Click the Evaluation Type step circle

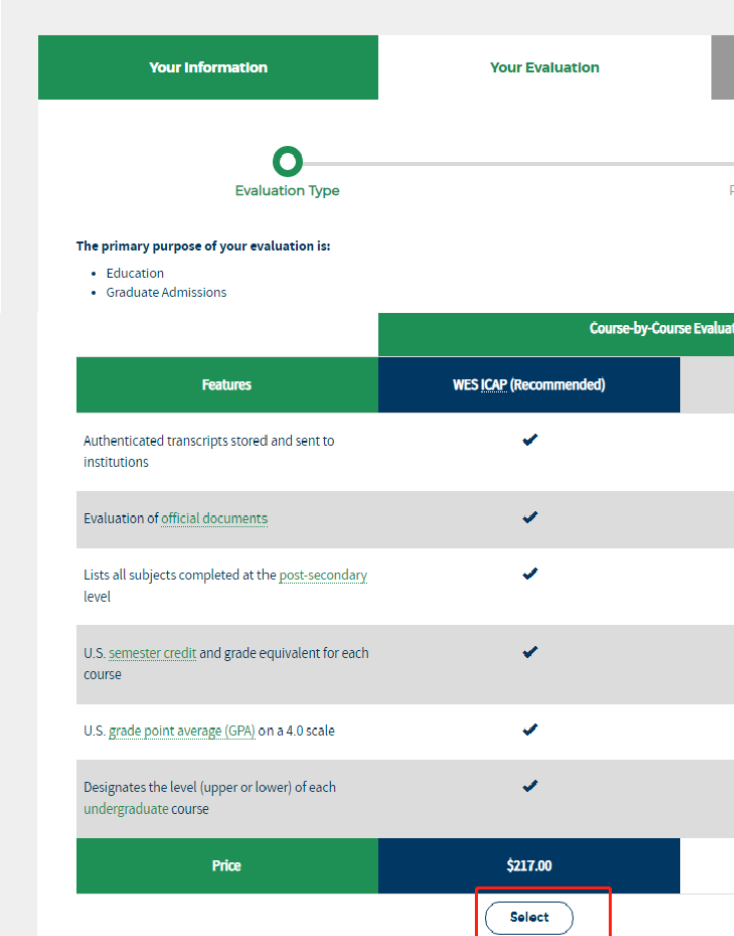click(288, 161)
